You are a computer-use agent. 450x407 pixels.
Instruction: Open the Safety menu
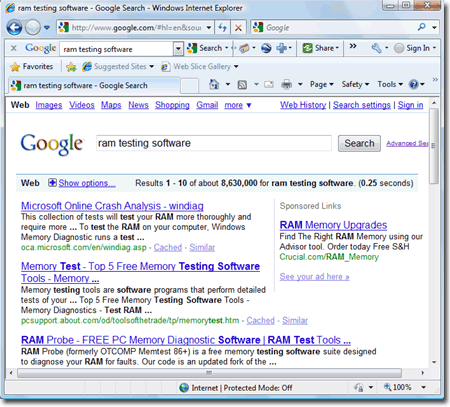(x=355, y=84)
